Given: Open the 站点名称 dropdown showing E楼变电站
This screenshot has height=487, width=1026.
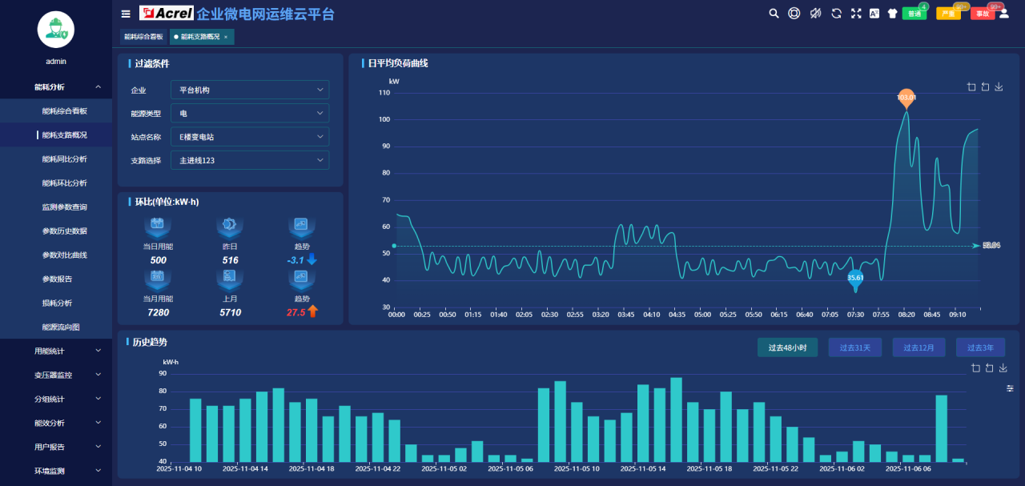Looking at the screenshot, I should coord(249,137).
